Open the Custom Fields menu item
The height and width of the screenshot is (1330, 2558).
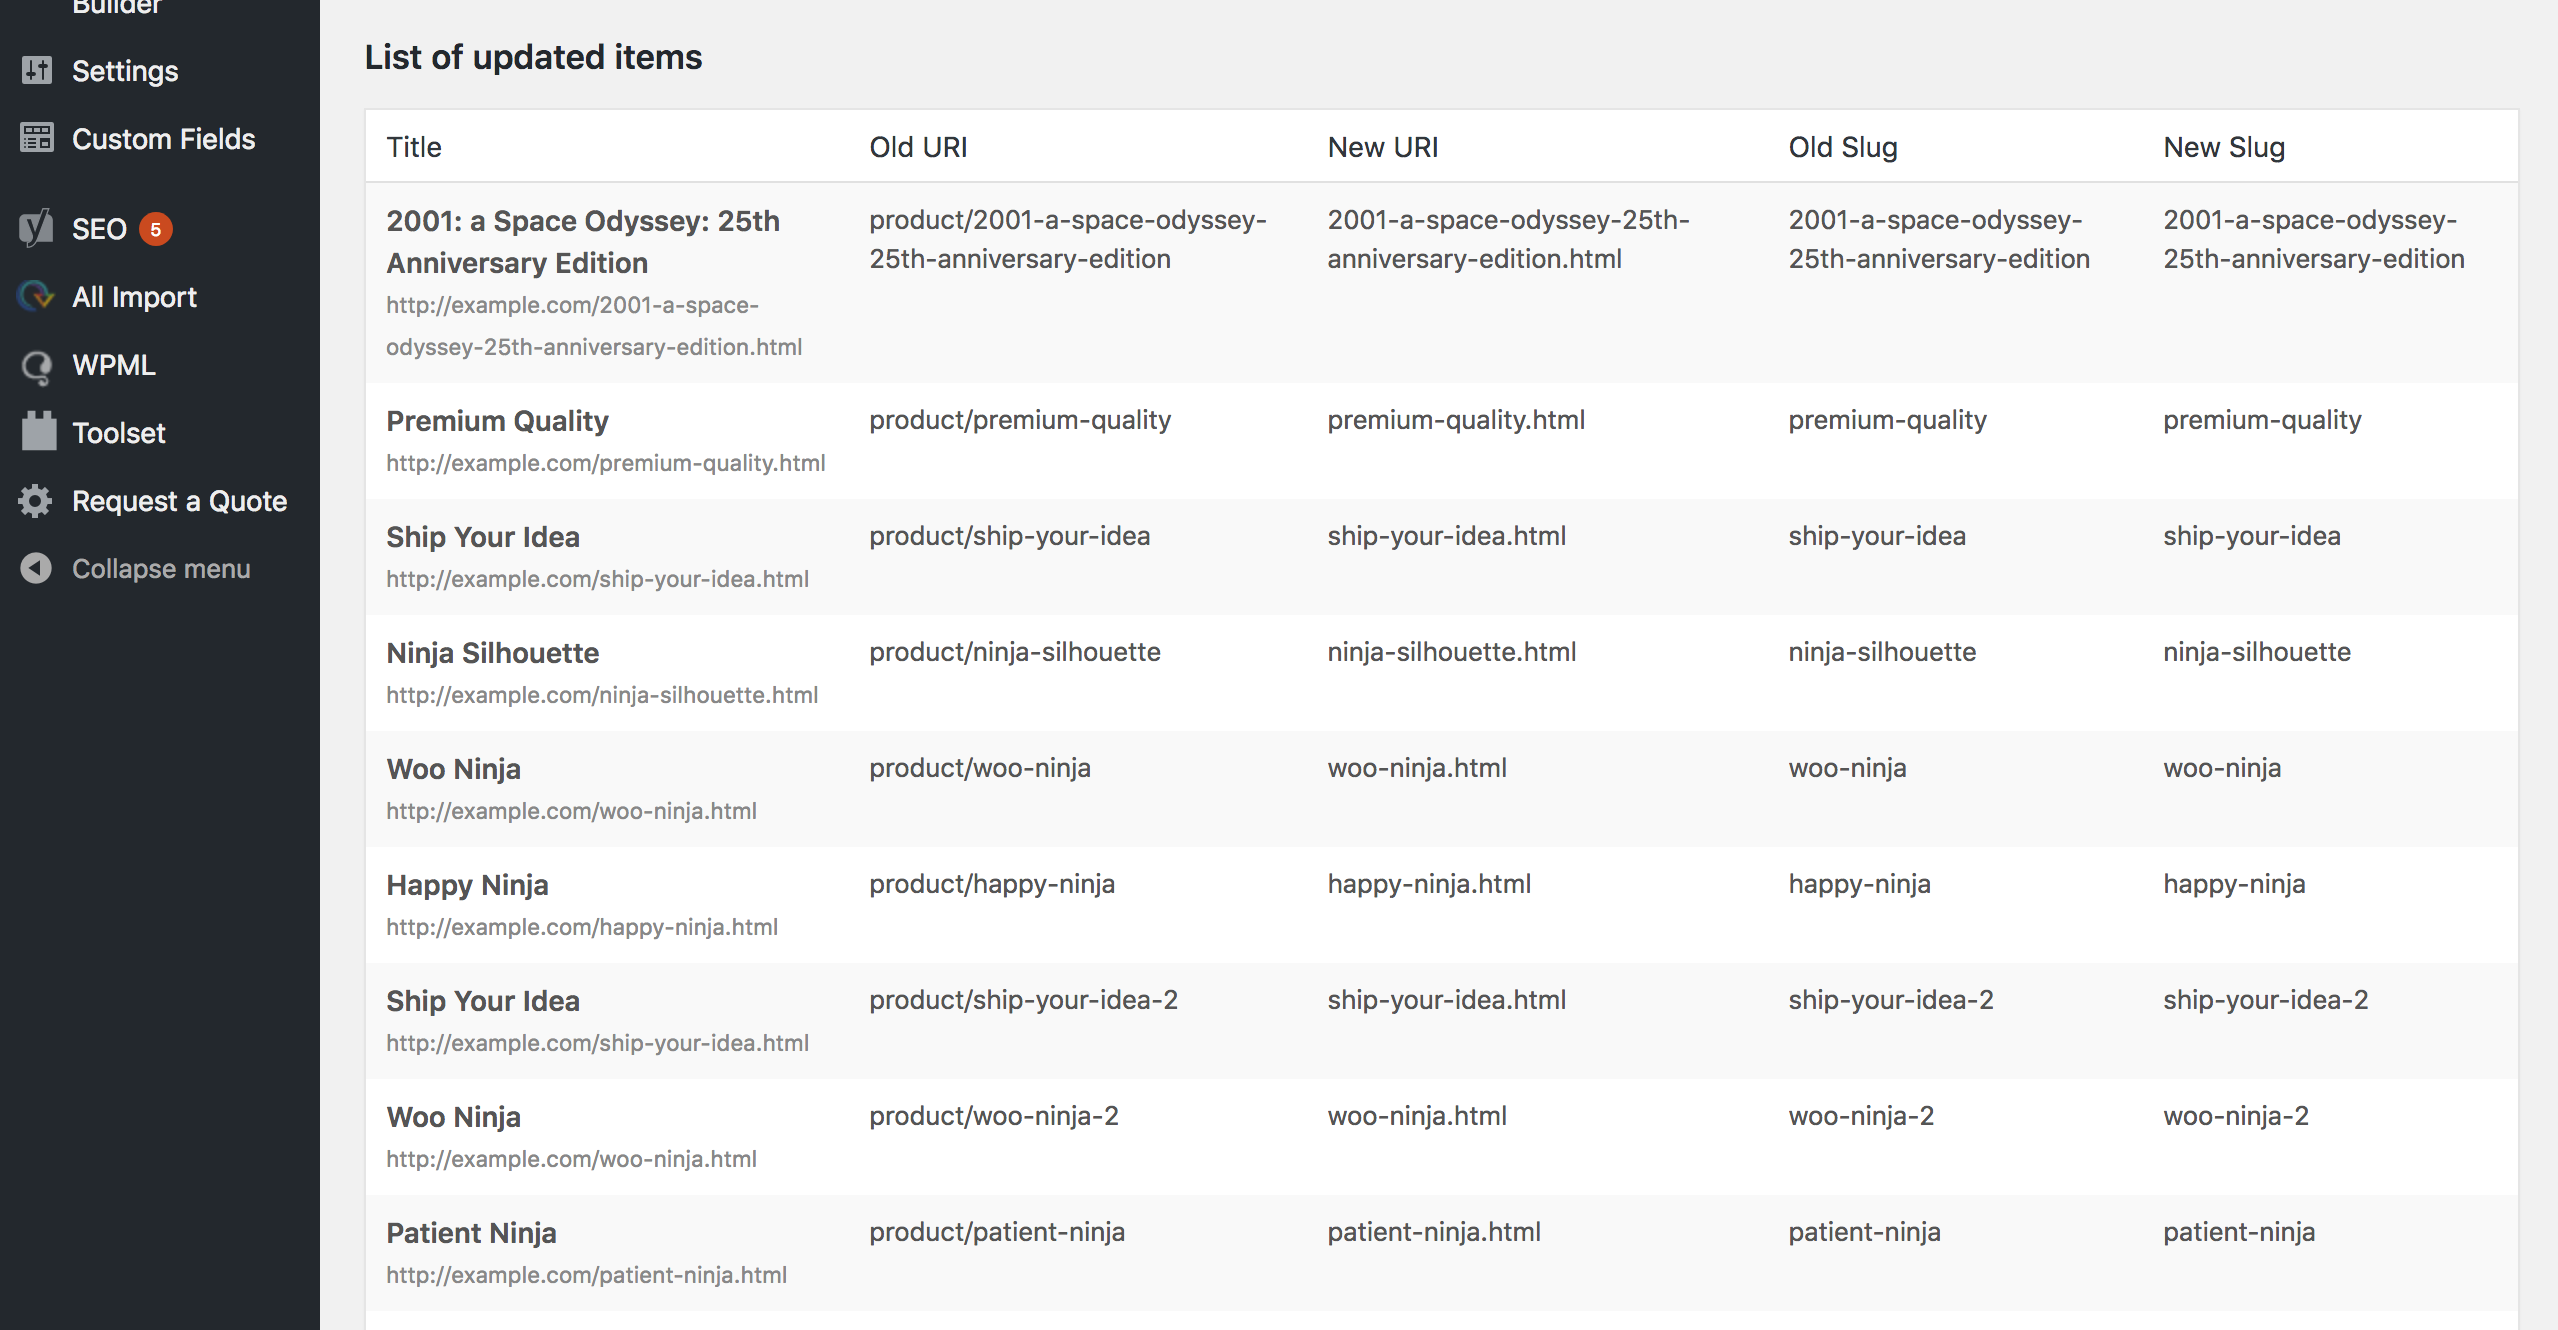tap(163, 139)
